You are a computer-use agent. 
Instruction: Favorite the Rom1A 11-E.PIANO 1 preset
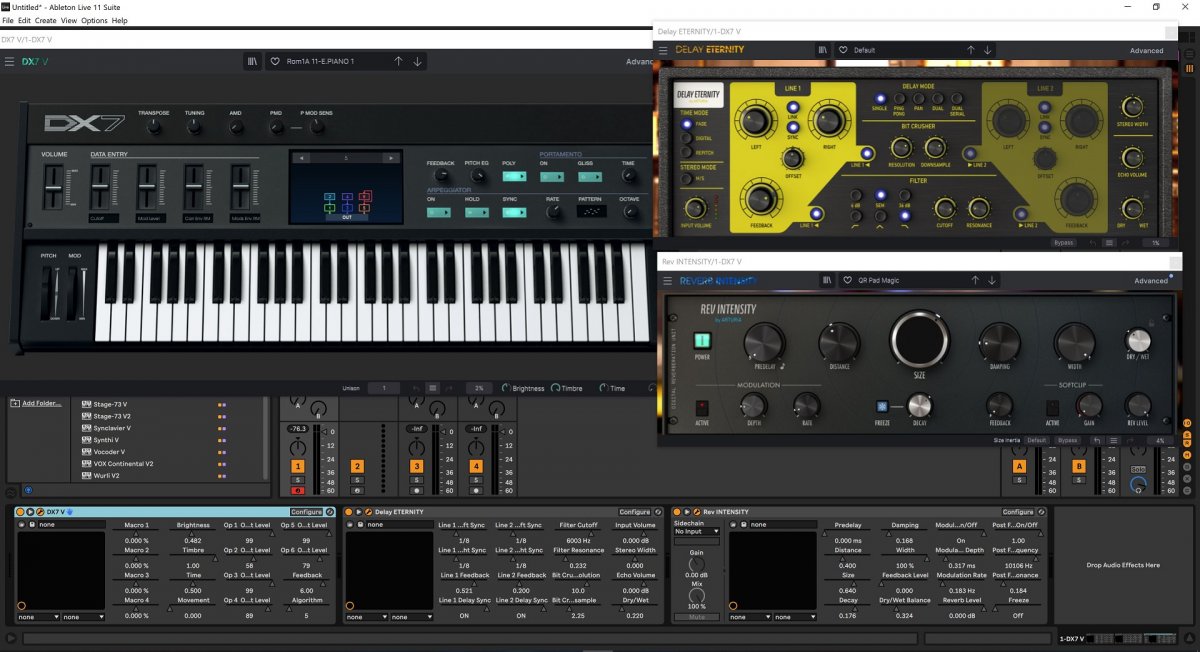click(x=274, y=61)
